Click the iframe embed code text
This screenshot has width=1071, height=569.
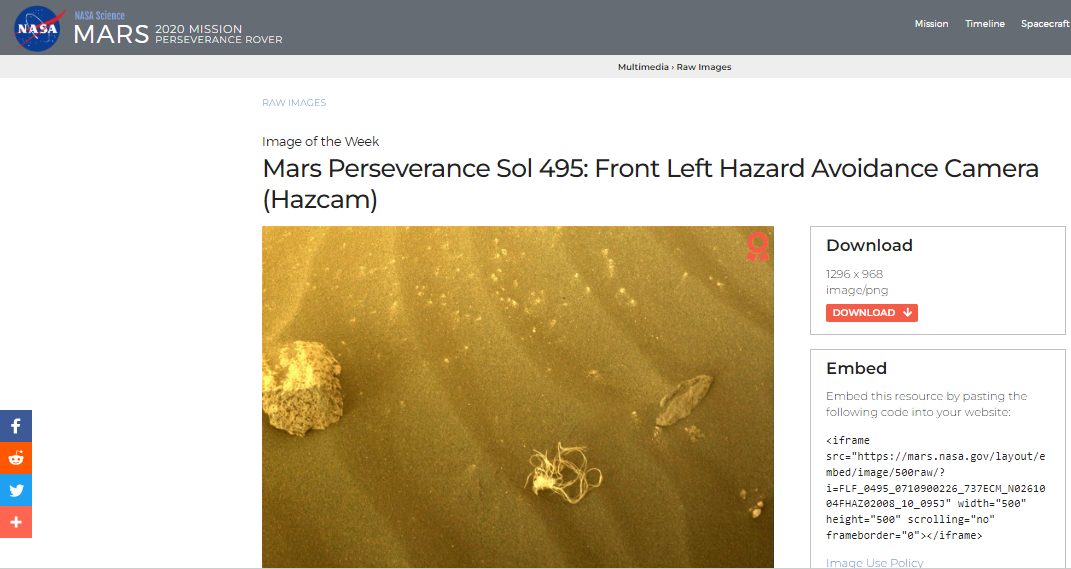(x=935, y=488)
